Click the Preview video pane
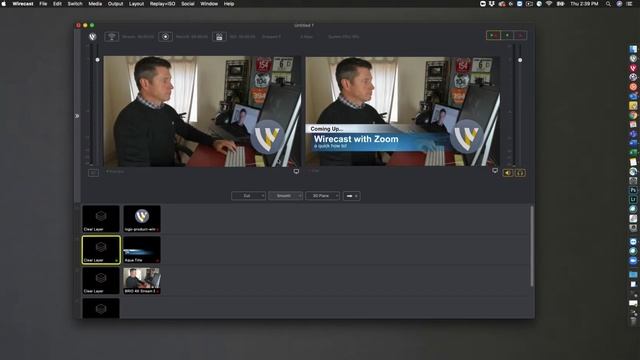 tap(202, 111)
